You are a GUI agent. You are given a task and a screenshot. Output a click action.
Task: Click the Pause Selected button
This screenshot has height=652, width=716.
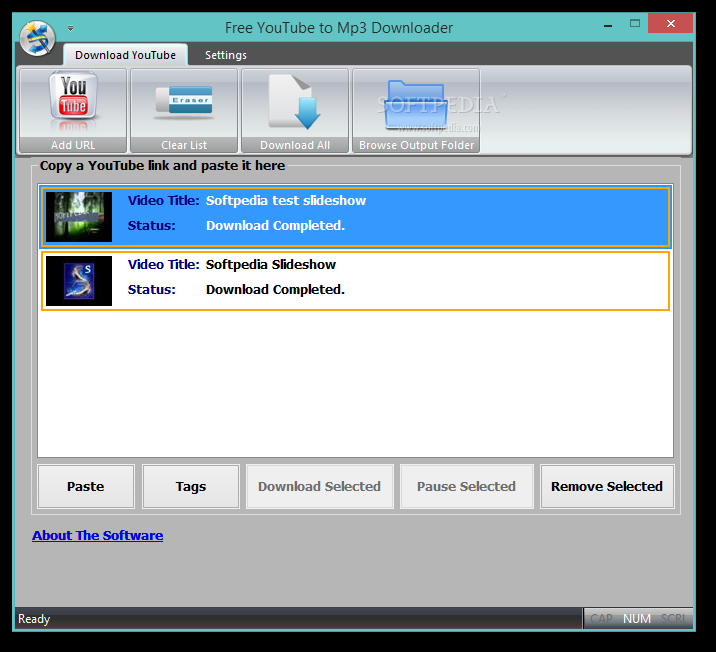467,486
